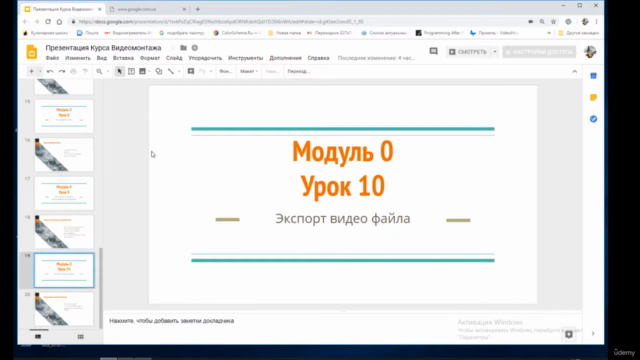
Task: Expand the insert image dropdown arrow
Action: click(149, 71)
